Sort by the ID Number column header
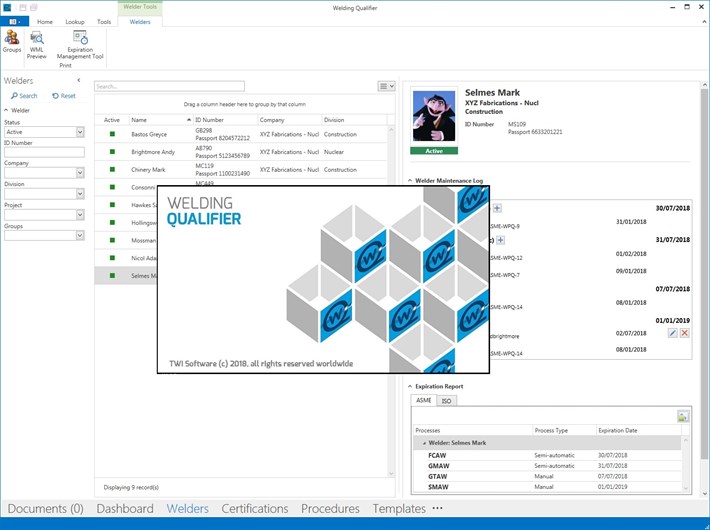 coord(225,120)
